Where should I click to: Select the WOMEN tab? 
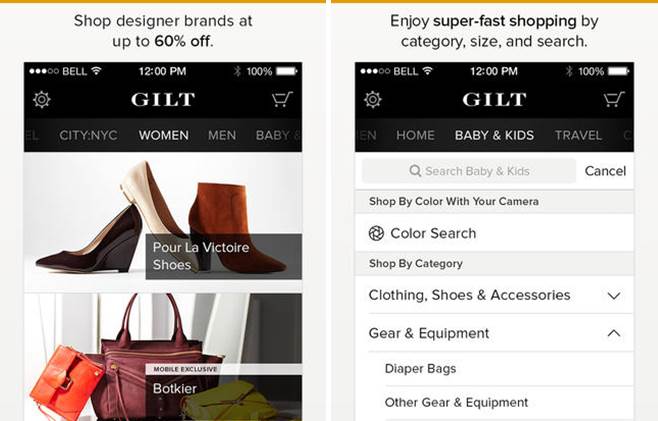[x=164, y=135]
